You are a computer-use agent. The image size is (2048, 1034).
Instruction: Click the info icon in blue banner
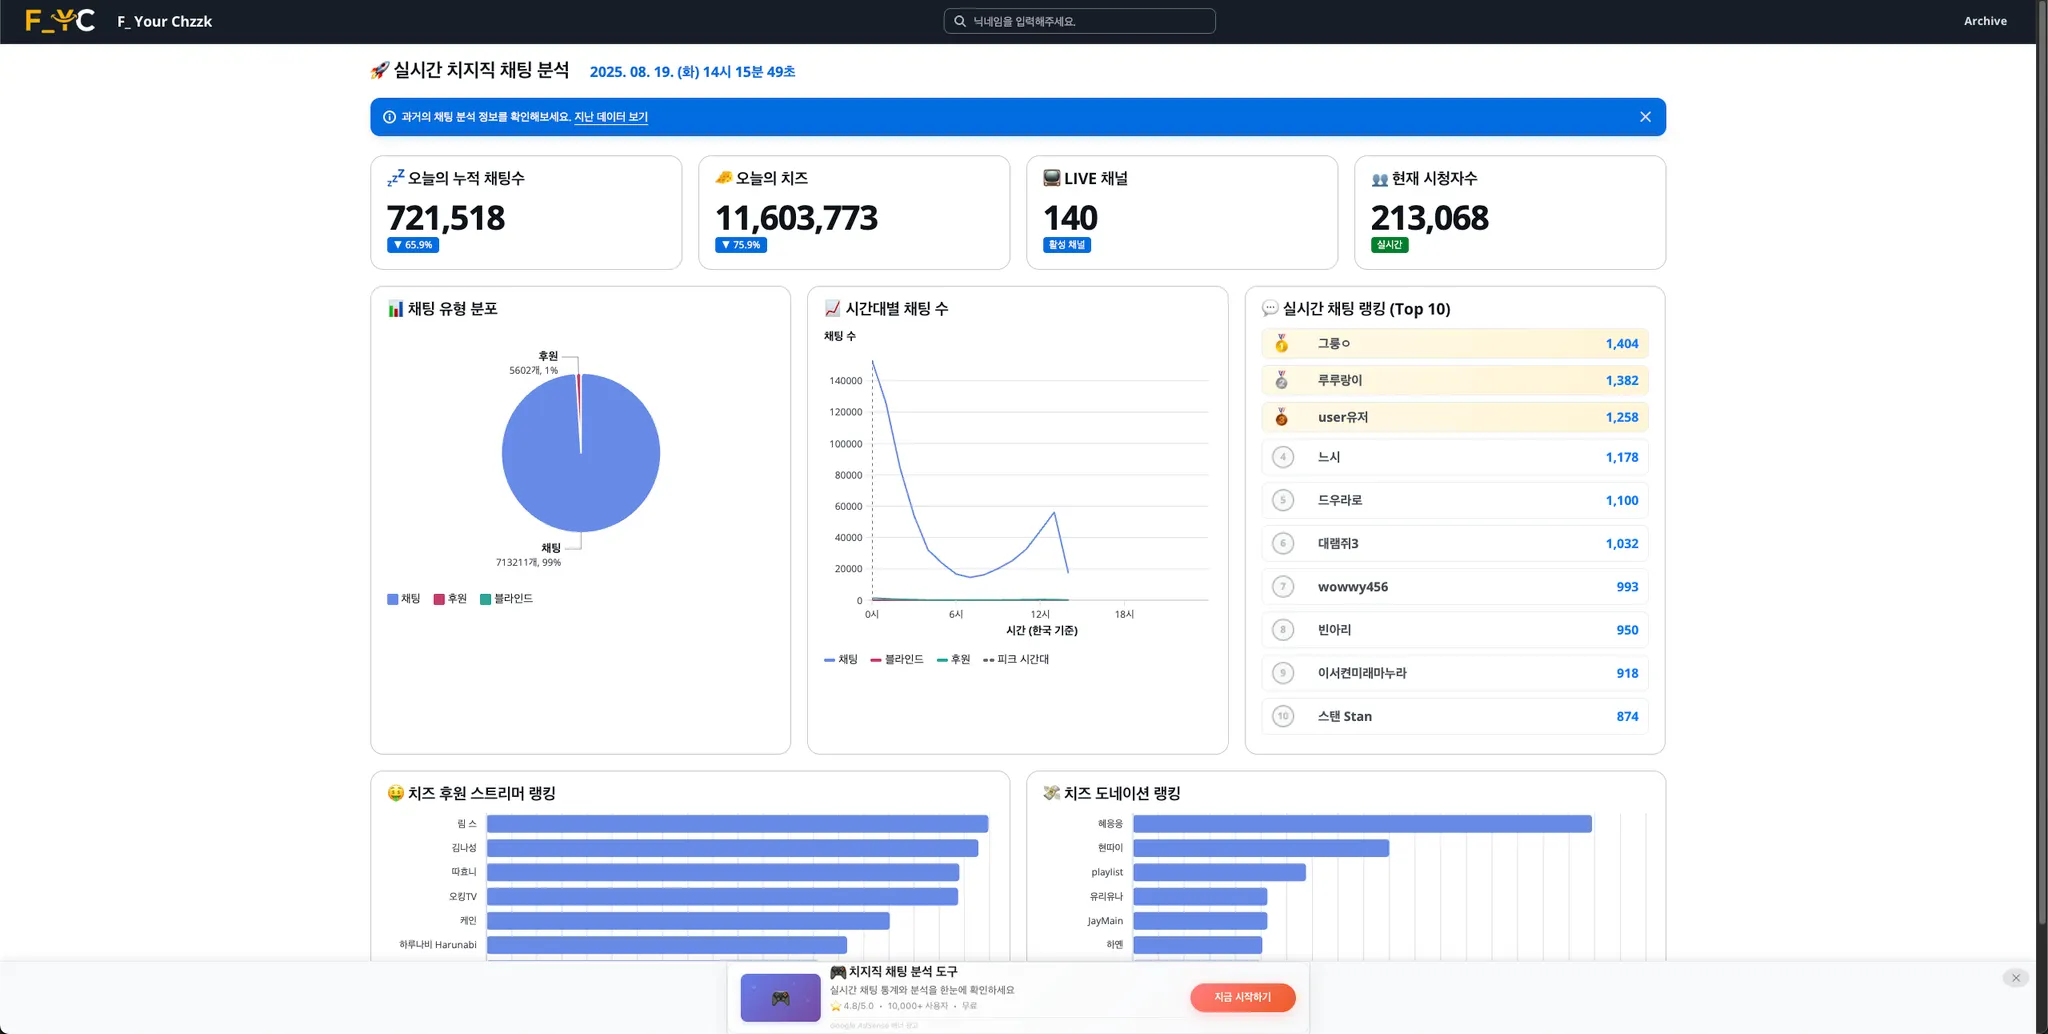[389, 117]
